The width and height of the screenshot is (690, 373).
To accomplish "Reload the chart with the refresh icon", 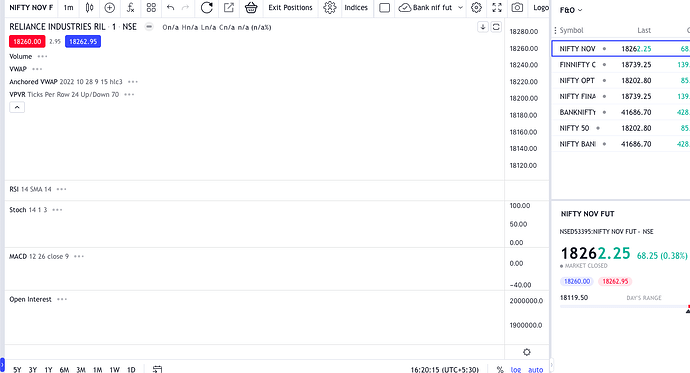I will (206, 7).
